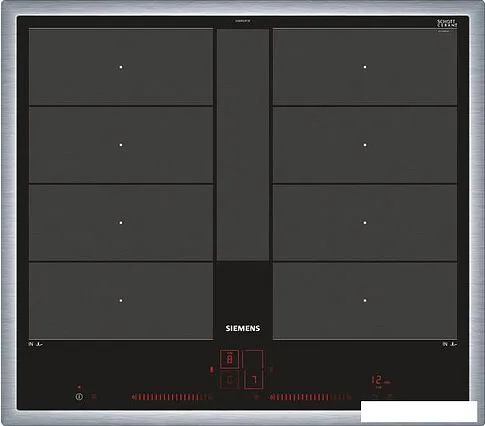Image resolution: width=485 pixels, height=426 pixels.
Task: Select the upper-left zone display showing 8
Action: pos(230,359)
